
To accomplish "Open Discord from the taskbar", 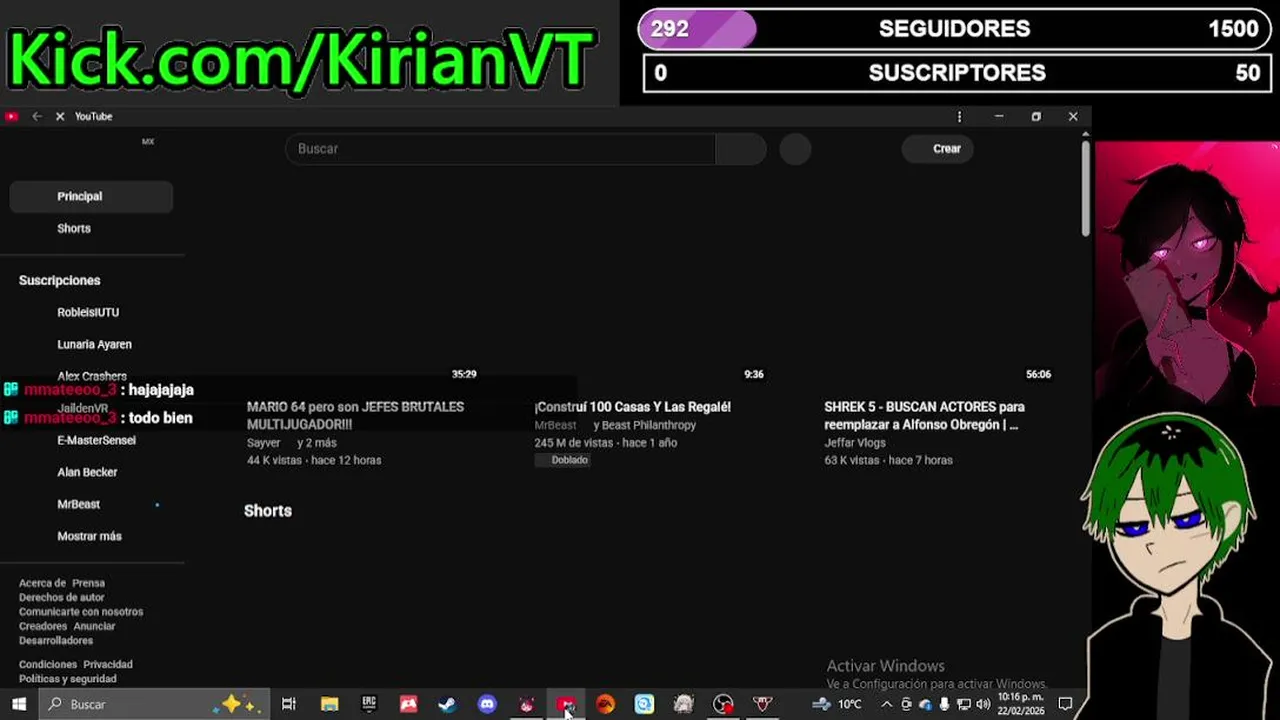I will 487,705.
